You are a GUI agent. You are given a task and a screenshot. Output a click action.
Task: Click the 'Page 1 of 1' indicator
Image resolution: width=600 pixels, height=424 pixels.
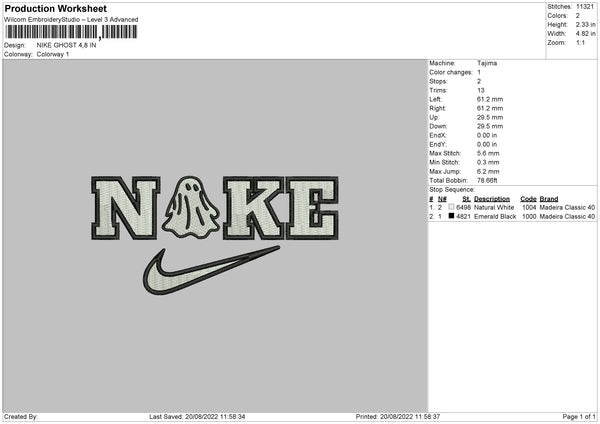pos(579,417)
